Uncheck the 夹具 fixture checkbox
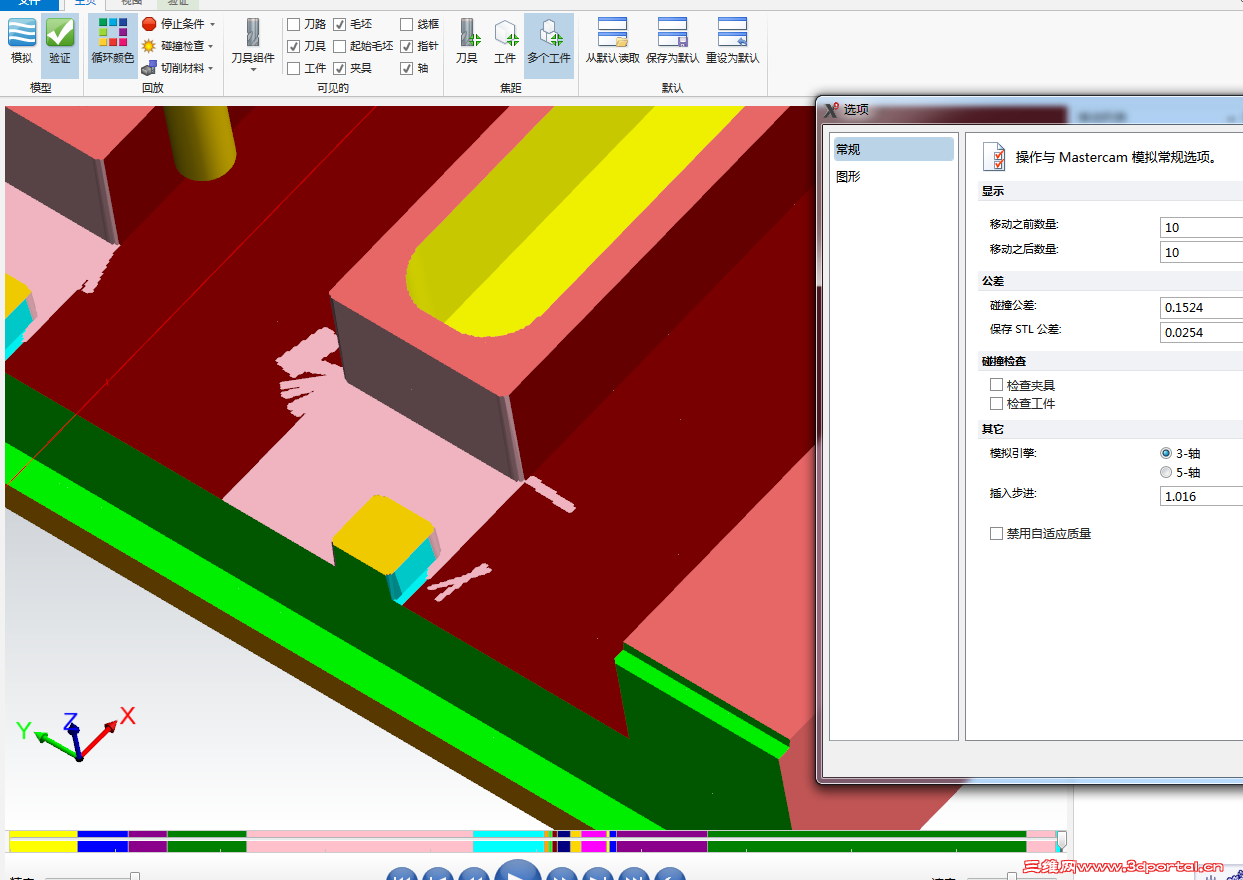The width and height of the screenshot is (1243, 880). [x=340, y=68]
